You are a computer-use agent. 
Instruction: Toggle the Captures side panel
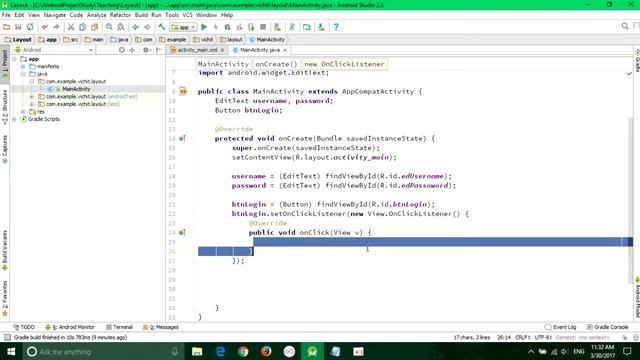point(5,149)
